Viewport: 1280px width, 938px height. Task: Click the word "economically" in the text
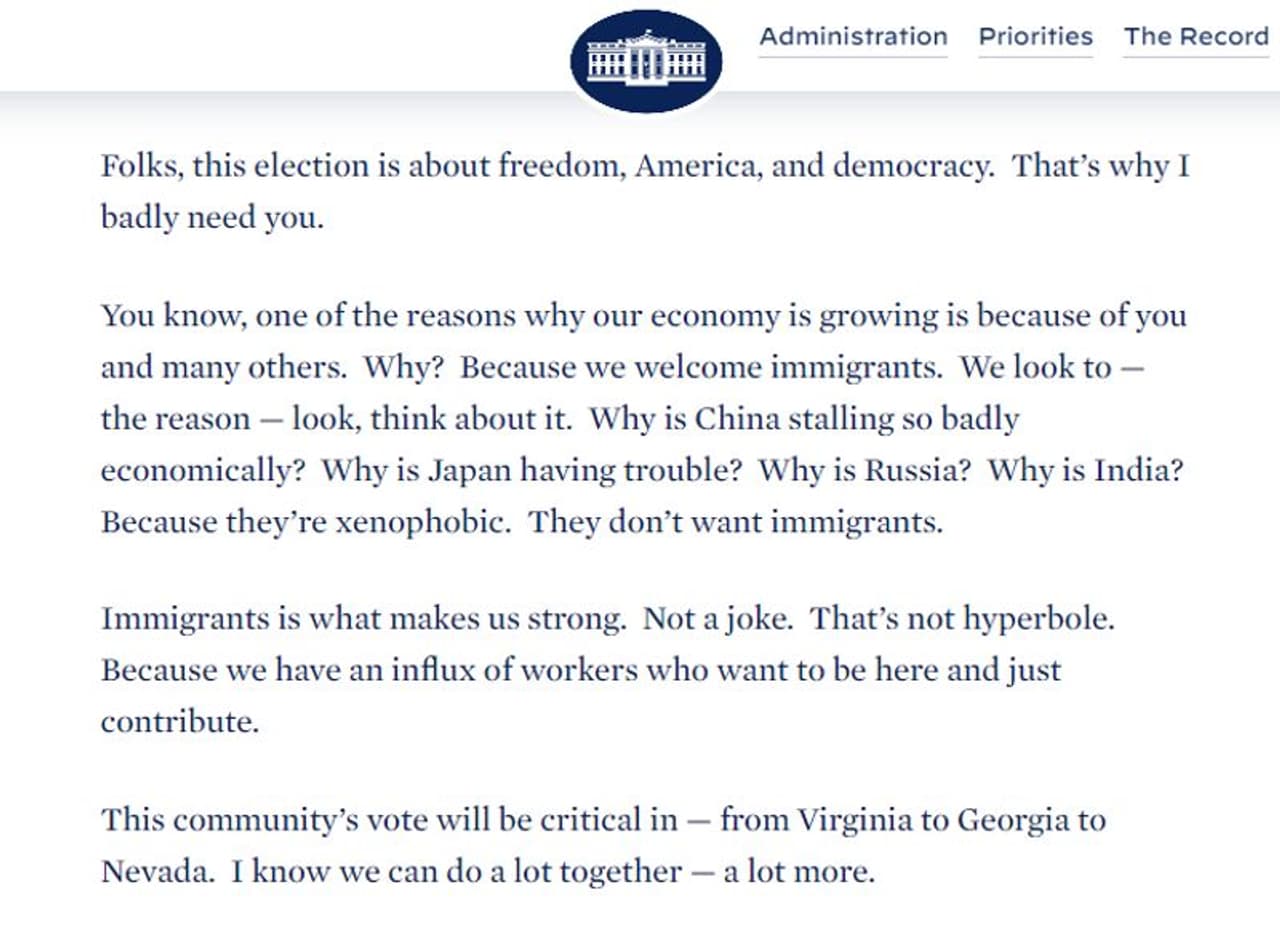point(200,471)
